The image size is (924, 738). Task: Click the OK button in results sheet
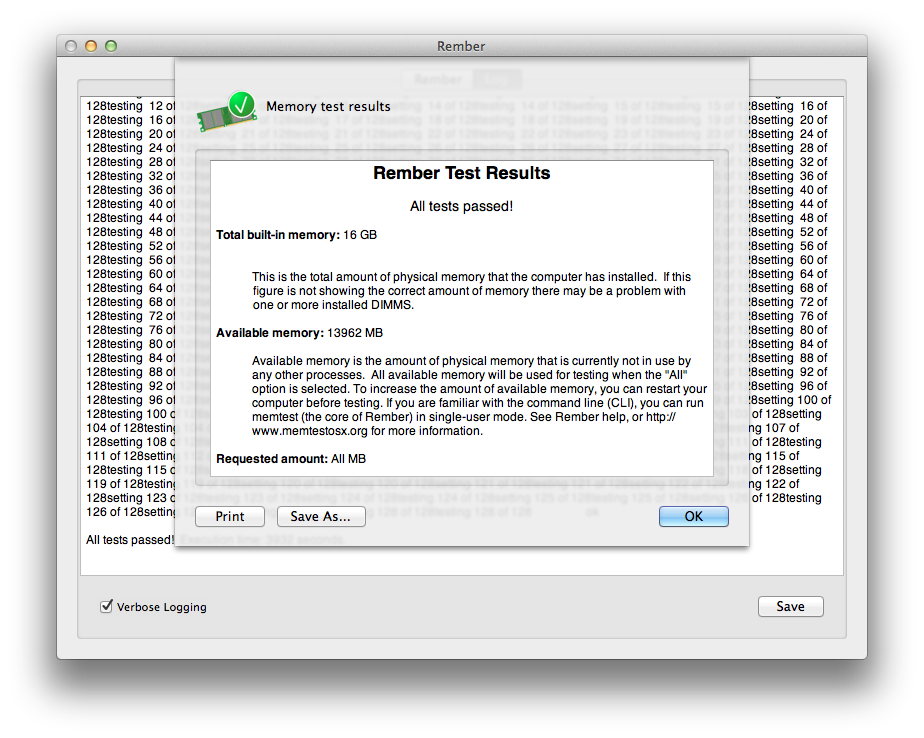[694, 516]
